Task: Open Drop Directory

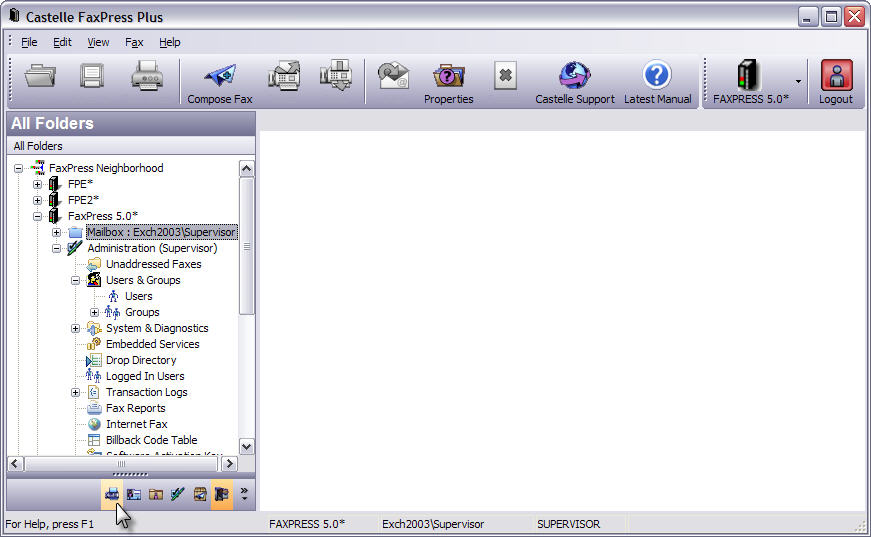Action: (141, 360)
